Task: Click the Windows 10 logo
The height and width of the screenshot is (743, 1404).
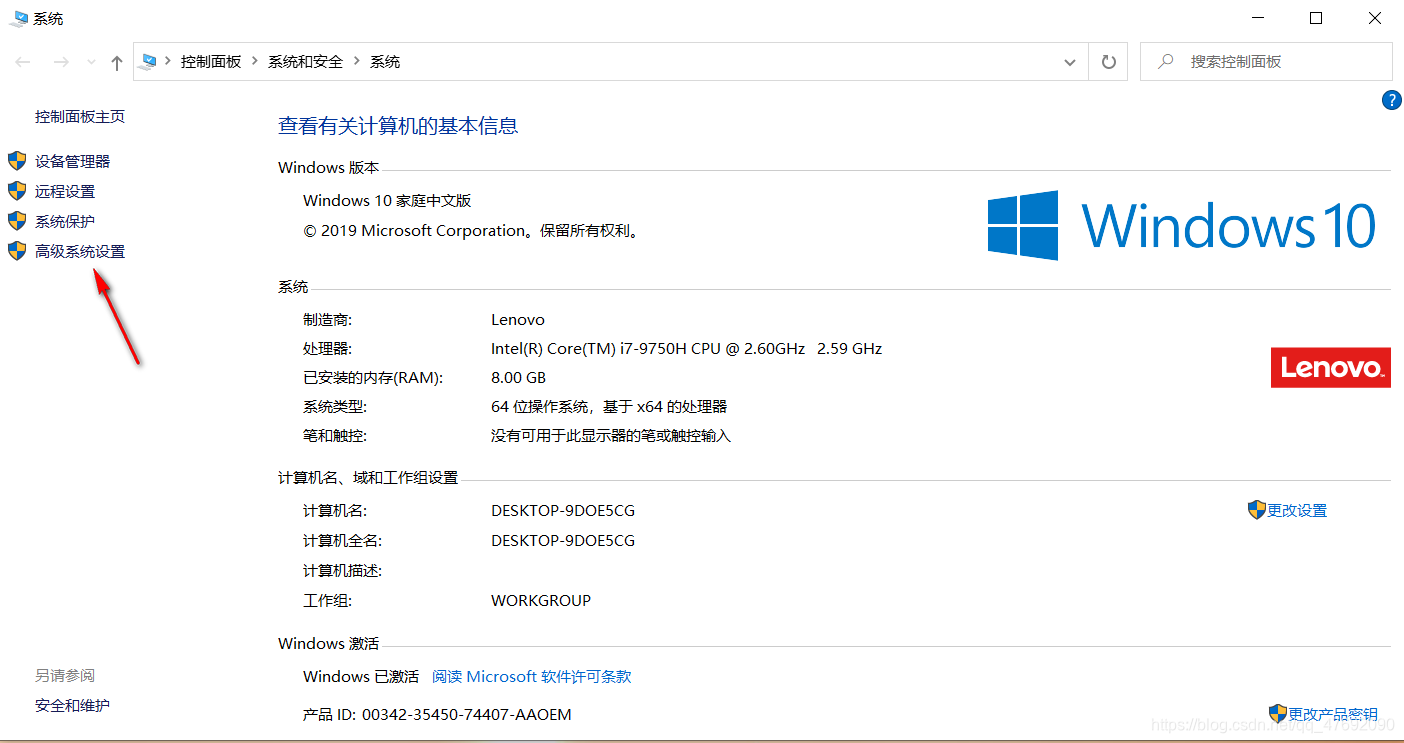Action: click(x=1182, y=225)
